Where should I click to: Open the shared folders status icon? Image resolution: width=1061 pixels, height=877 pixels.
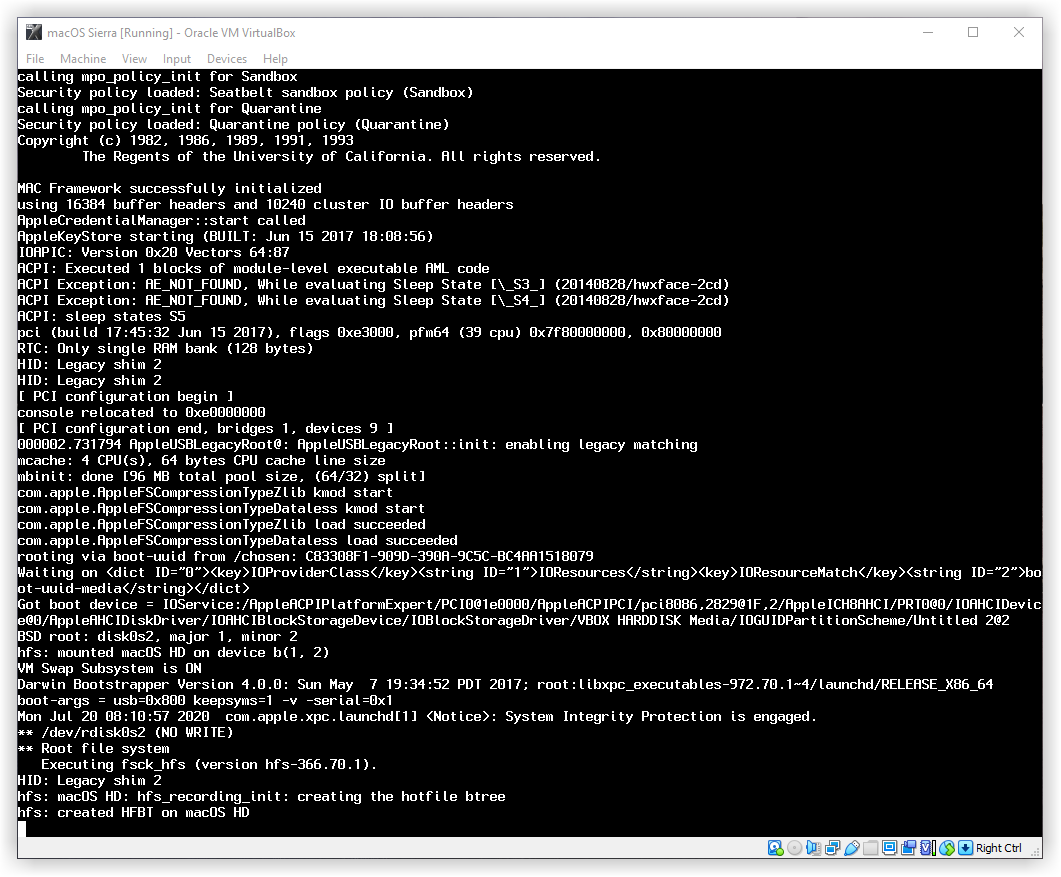tap(870, 848)
